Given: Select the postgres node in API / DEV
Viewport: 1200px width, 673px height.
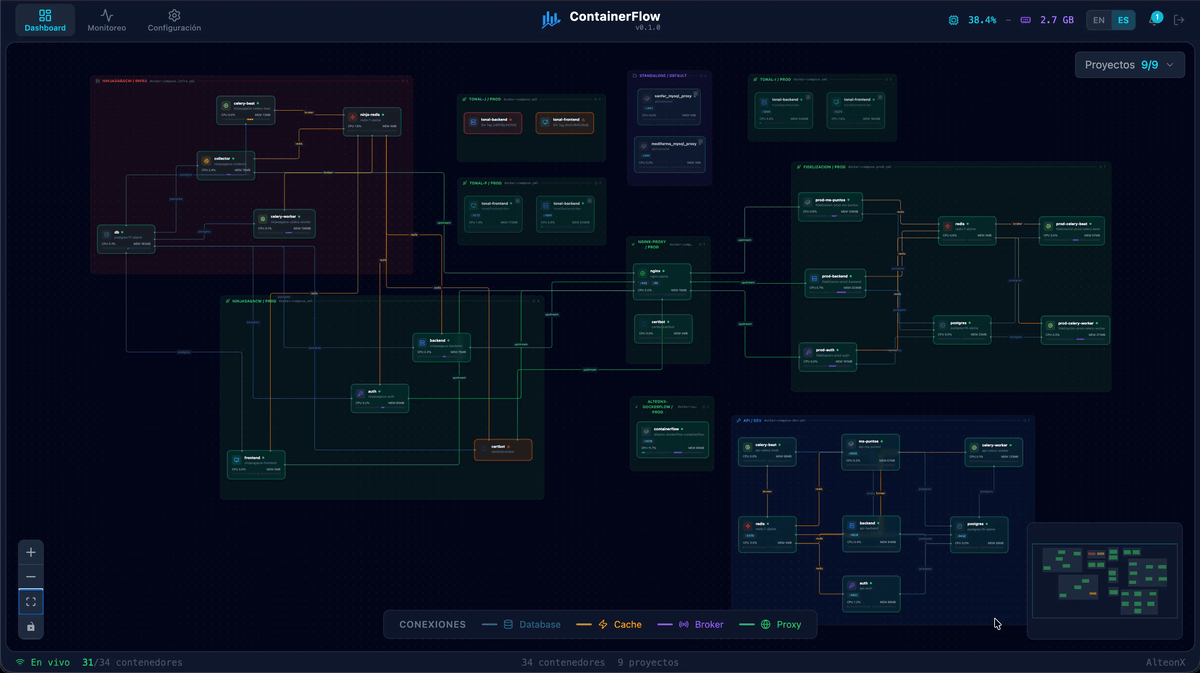Looking at the screenshot, I should [x=979, y=534].
